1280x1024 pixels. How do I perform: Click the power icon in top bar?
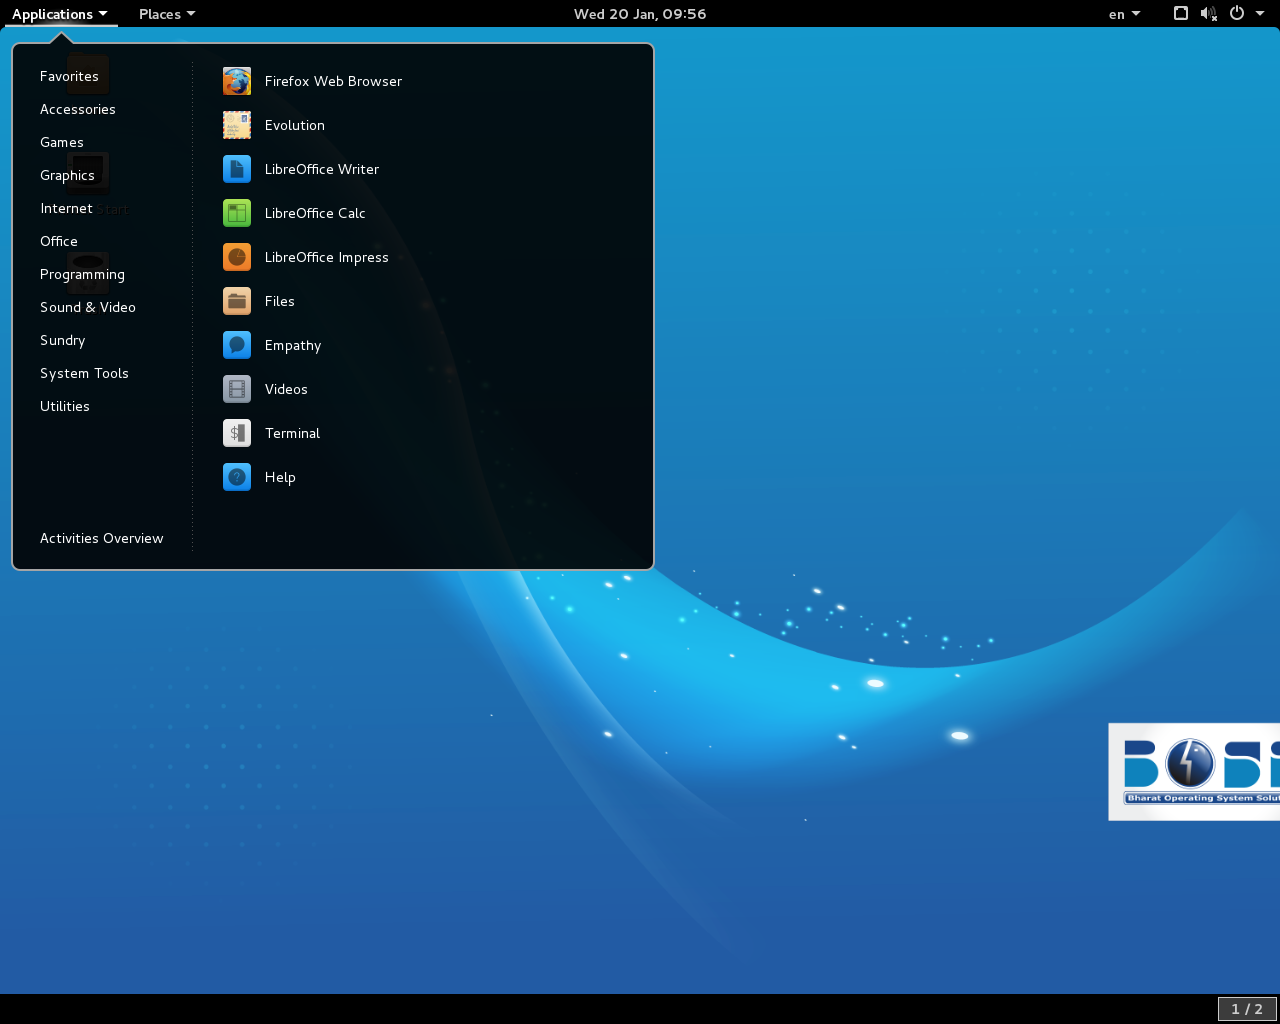[1237, 13]
